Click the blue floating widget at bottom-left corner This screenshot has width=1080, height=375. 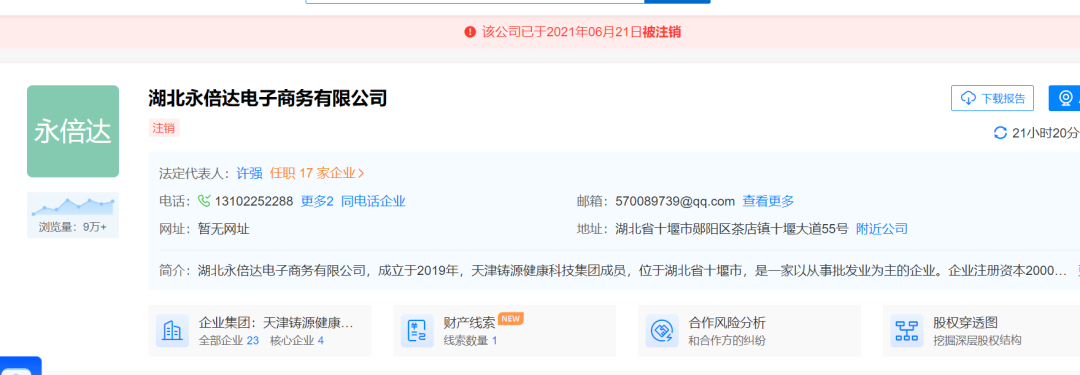21,366
